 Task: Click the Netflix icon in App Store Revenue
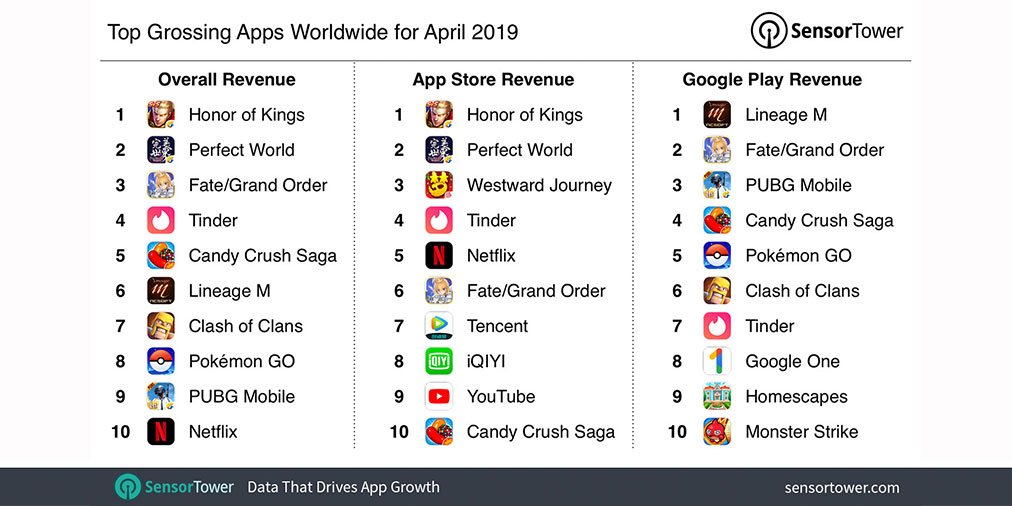click(x=439, y=256)
